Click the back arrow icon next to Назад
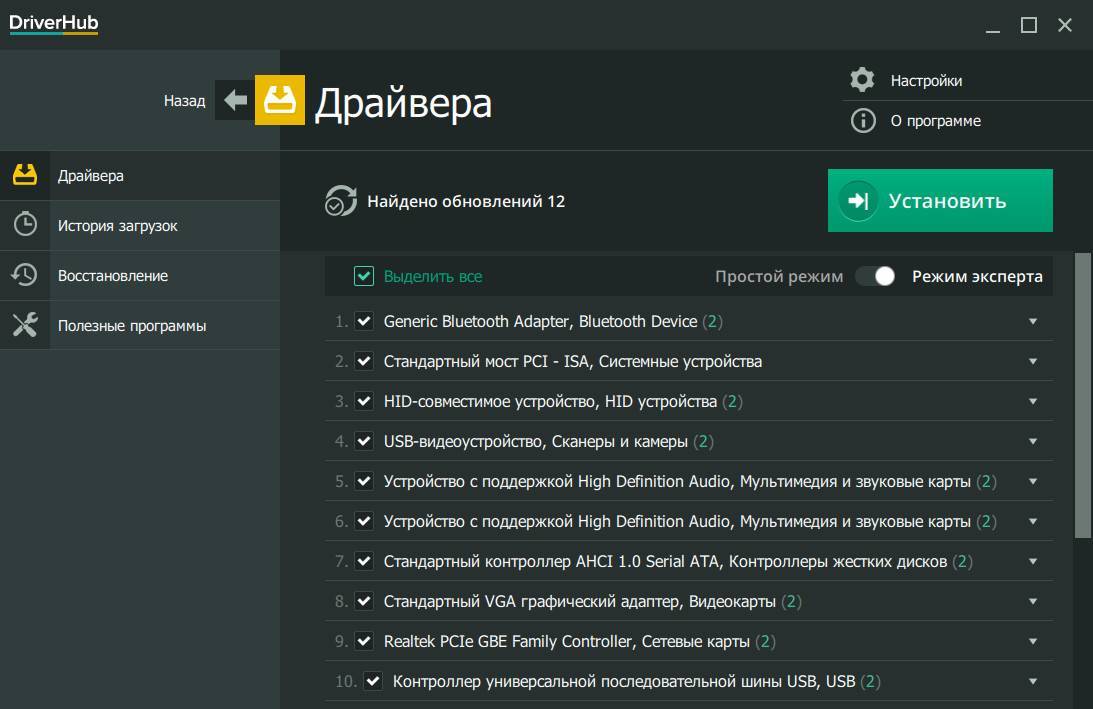Image resolution: width=1093 pixels, height=709 pixels. 235,100
